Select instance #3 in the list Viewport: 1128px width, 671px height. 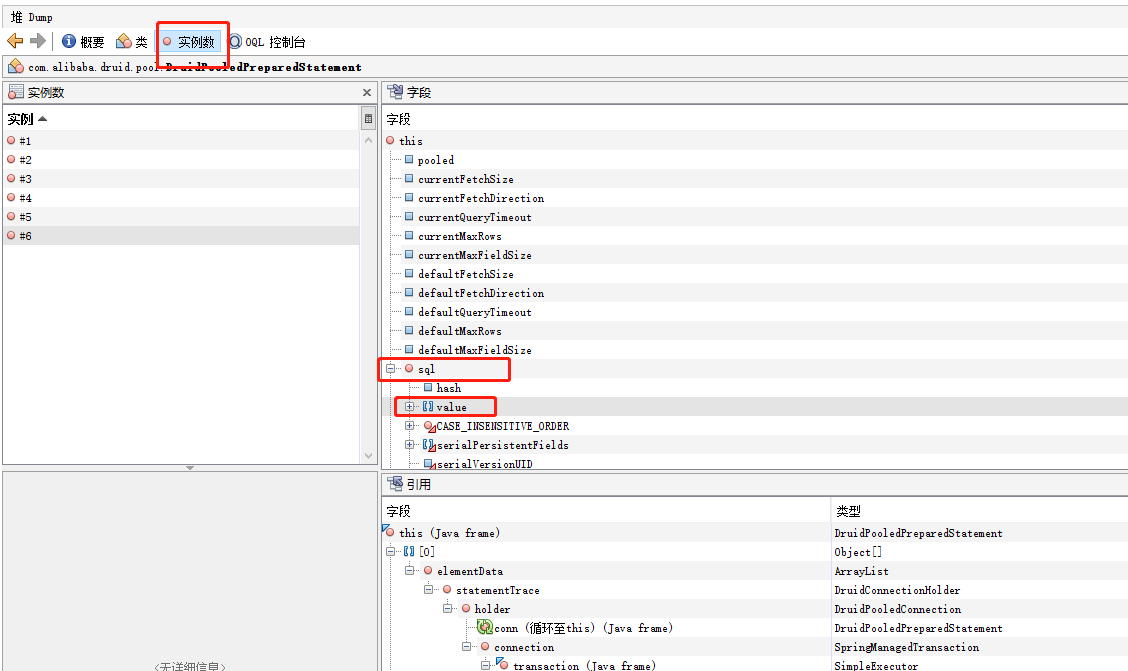(x=25, y=179)
